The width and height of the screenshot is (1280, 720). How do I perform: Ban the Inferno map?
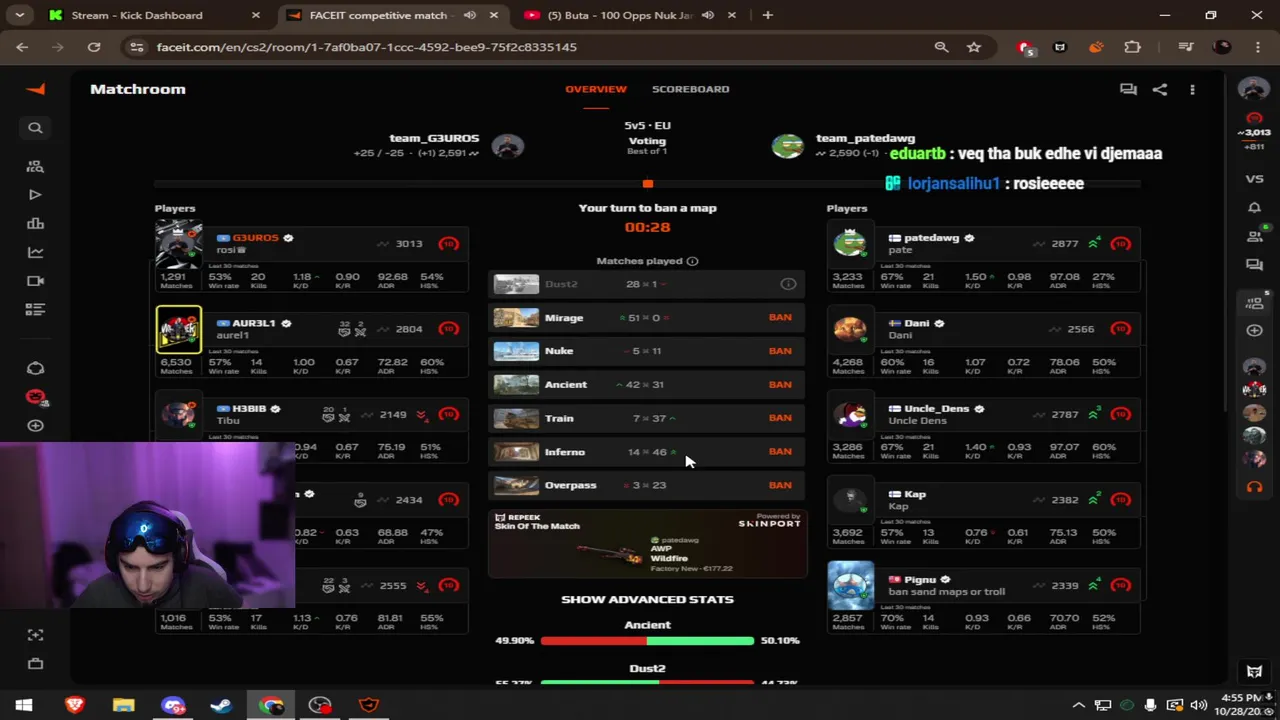coord(780,451)
